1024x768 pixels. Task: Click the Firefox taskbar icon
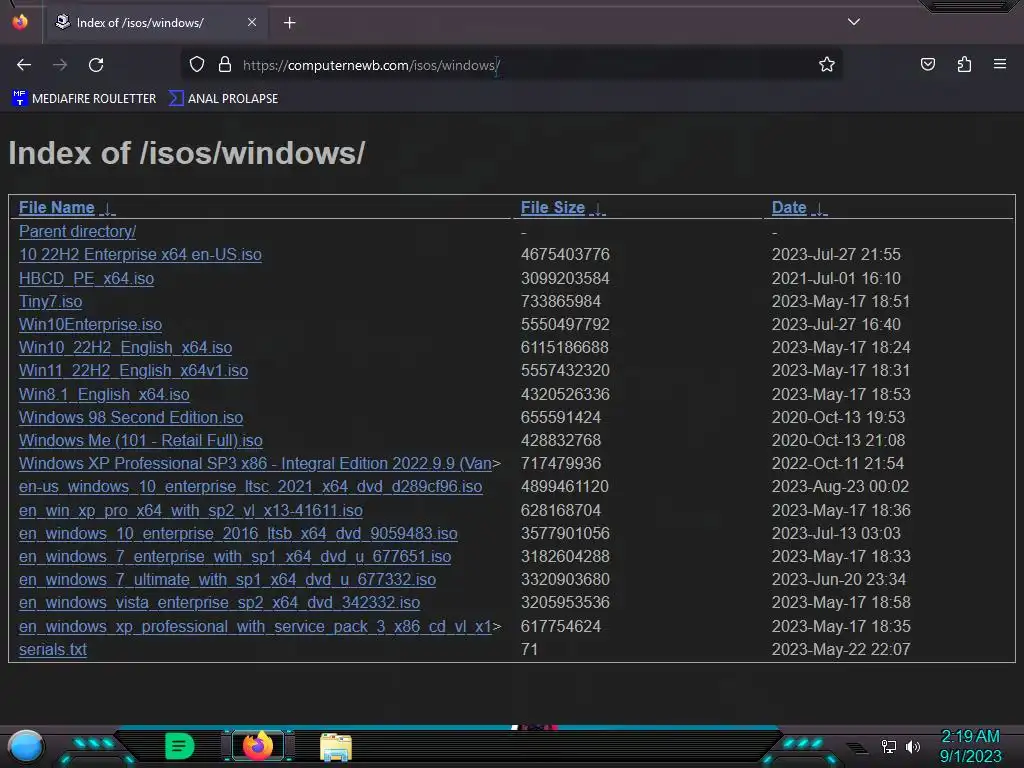pyautogui.click(x=258, y=746)
